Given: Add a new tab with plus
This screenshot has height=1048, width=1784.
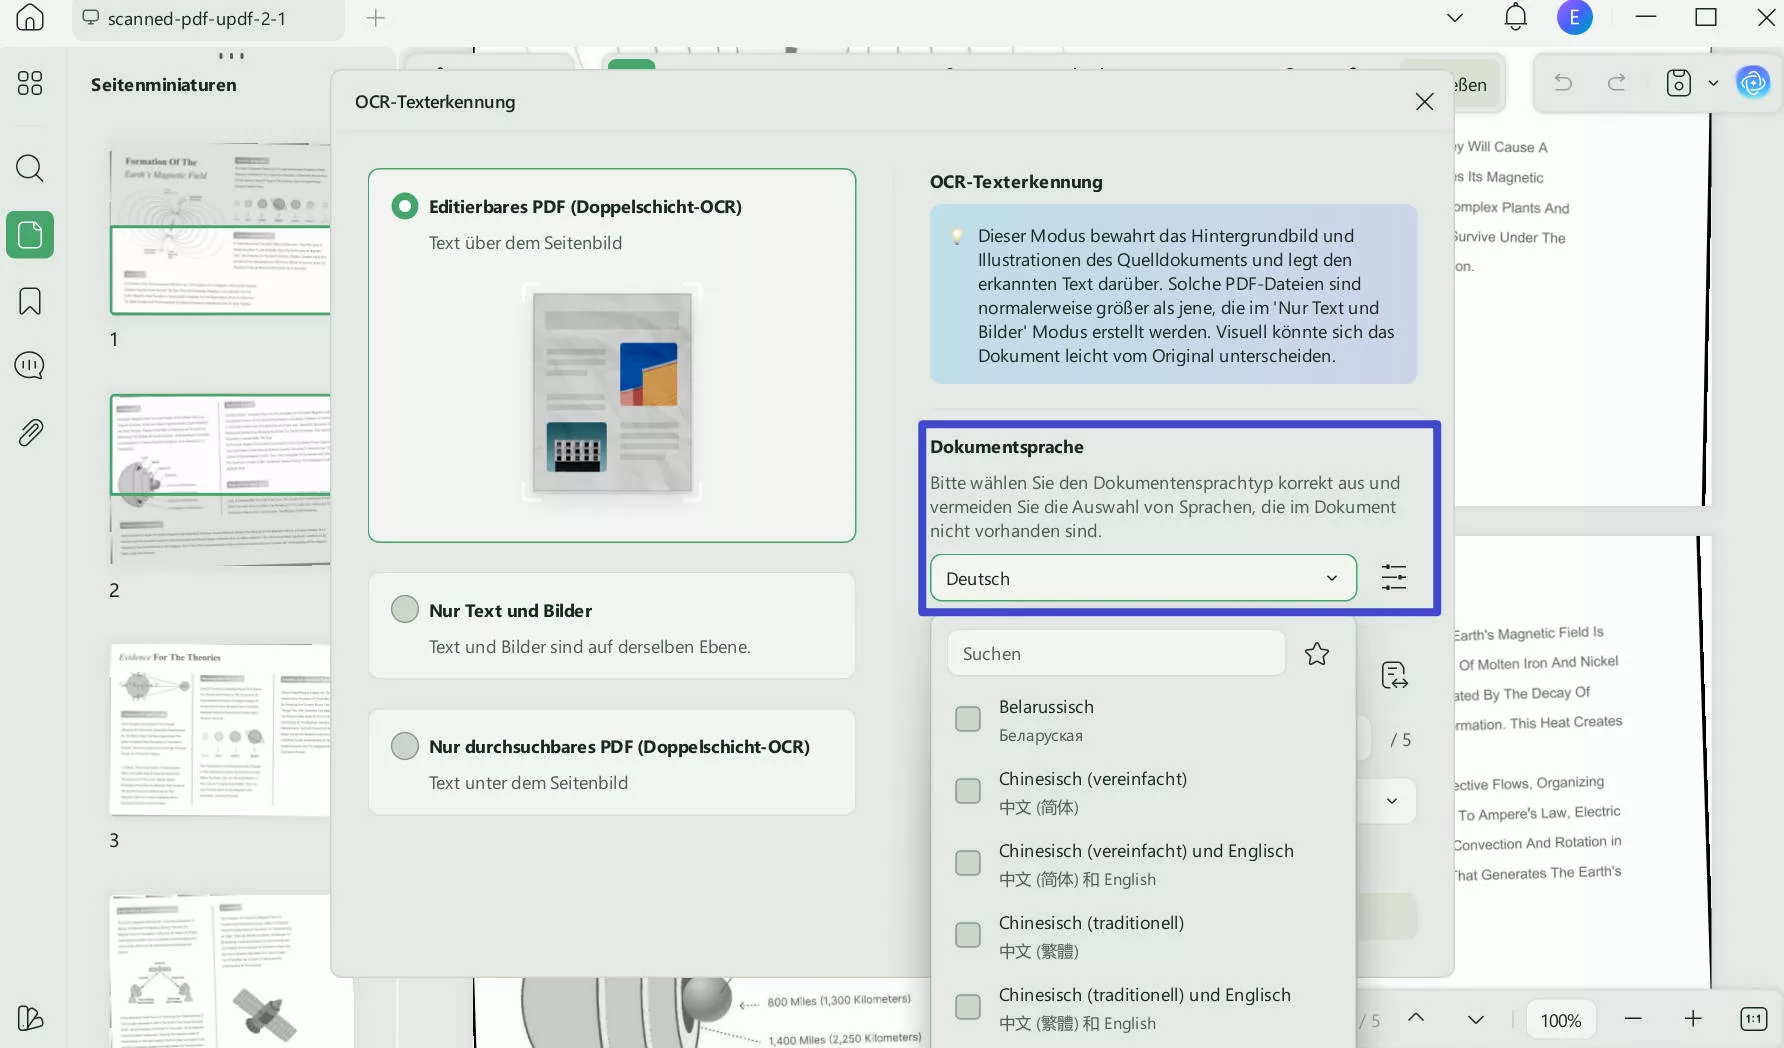Looking at the screenshot, I should [x=376, y=17].
